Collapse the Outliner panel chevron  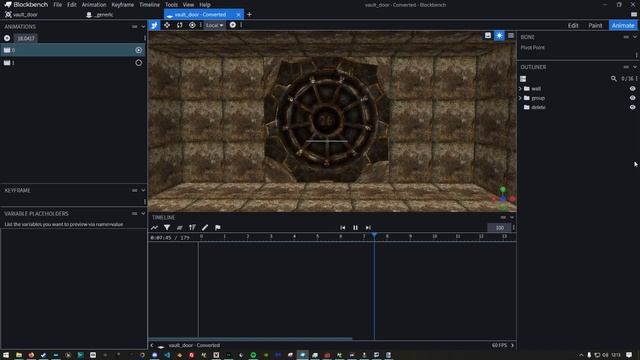tap(635, 67)
